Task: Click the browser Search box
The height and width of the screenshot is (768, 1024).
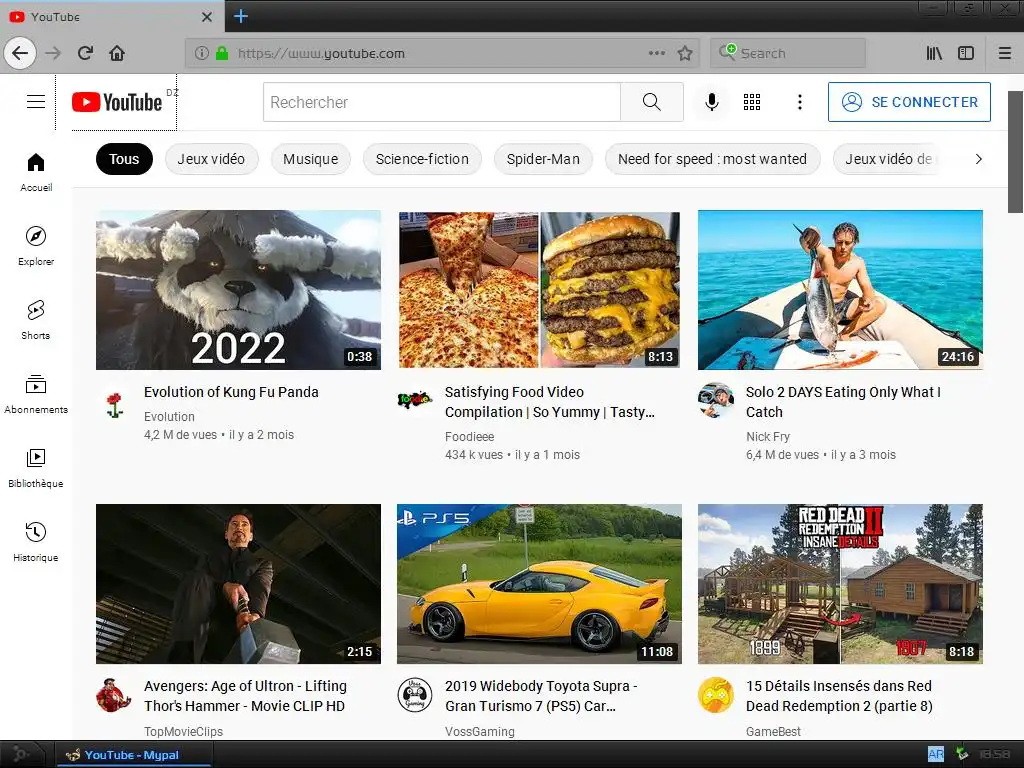Action: 788,53
